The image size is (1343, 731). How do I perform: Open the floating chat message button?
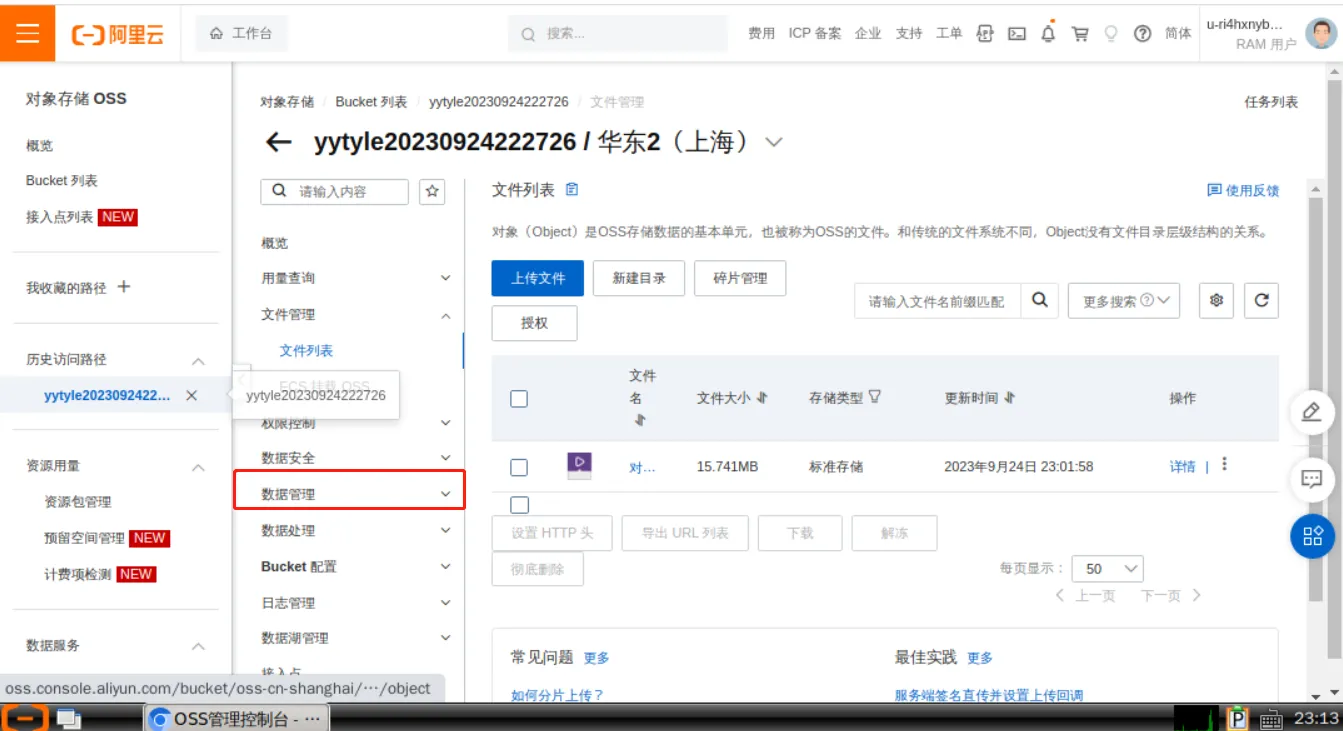point(1312,479)
